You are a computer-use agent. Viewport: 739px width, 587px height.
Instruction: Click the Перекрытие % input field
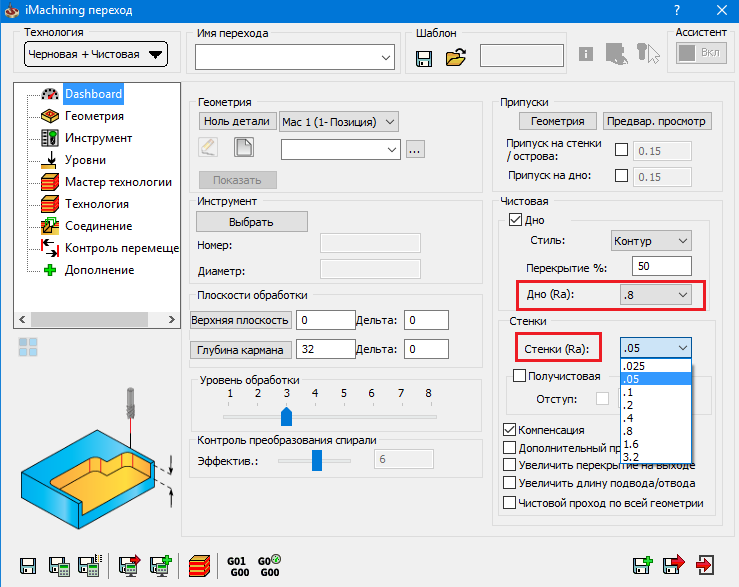click(662, 266)
